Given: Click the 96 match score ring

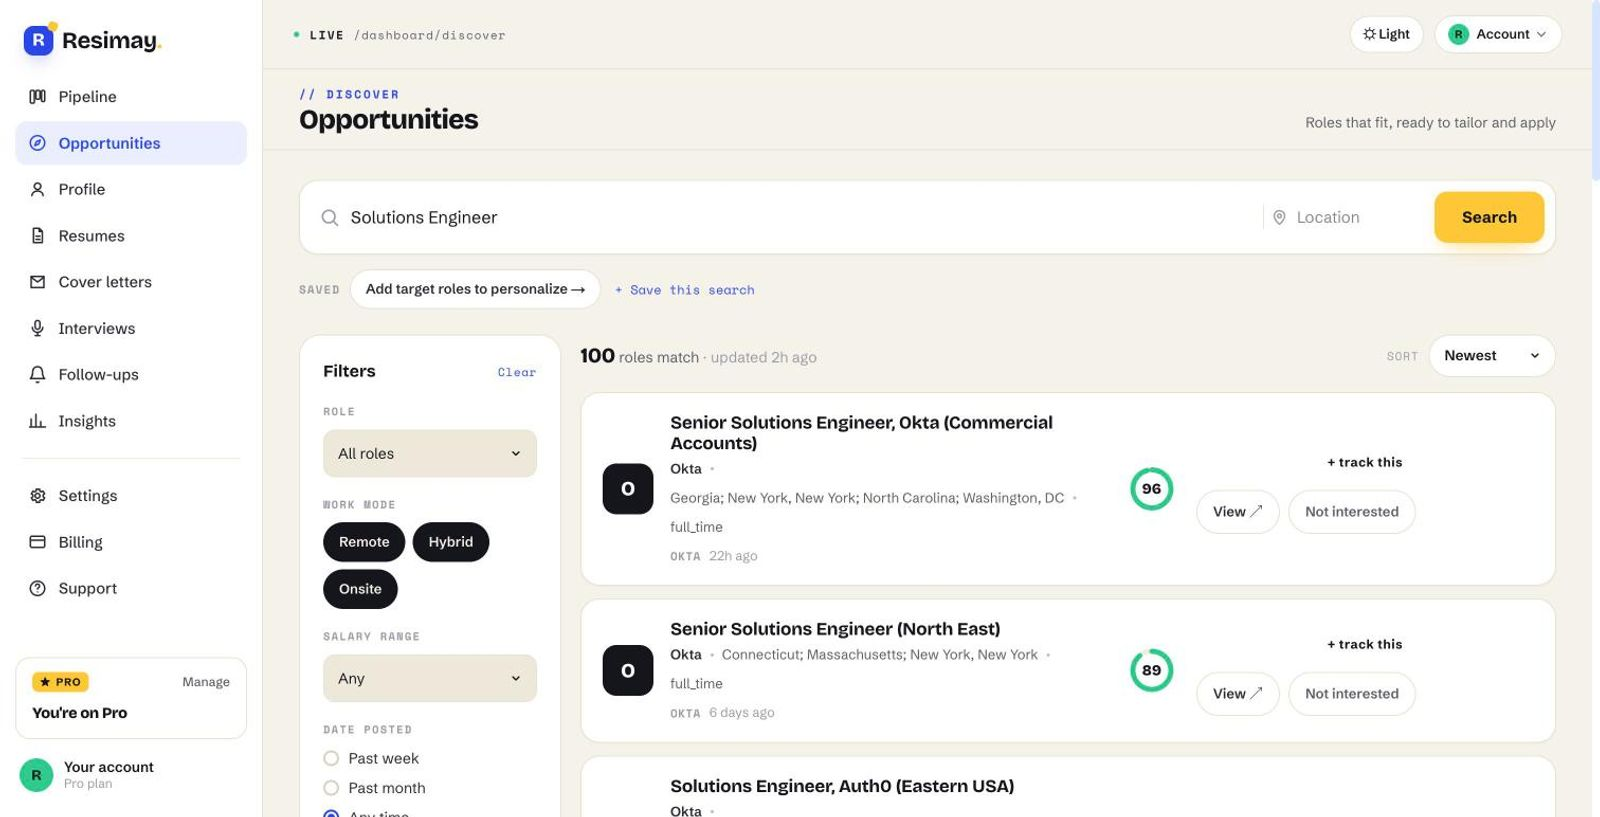Looking at the screenshot, I should 1151,489.
